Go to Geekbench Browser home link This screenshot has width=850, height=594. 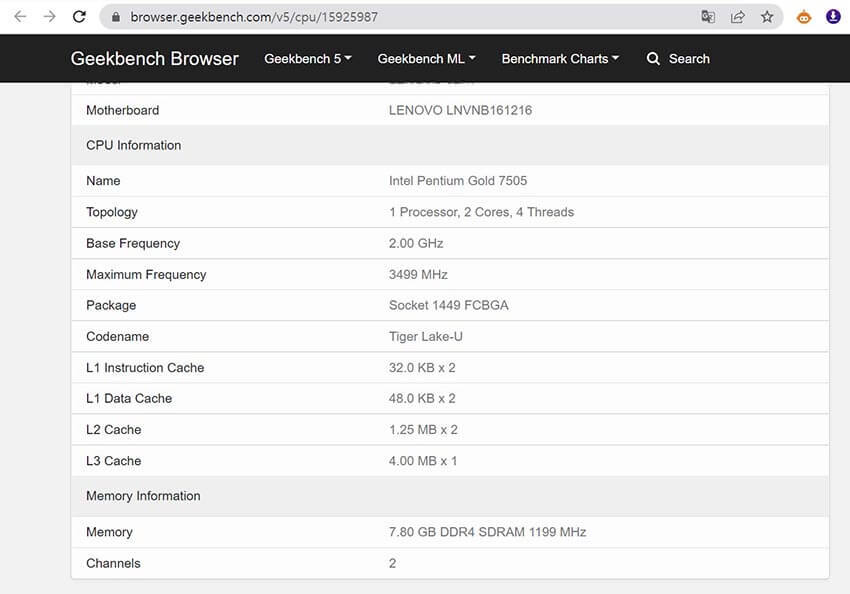pos(154,59)
